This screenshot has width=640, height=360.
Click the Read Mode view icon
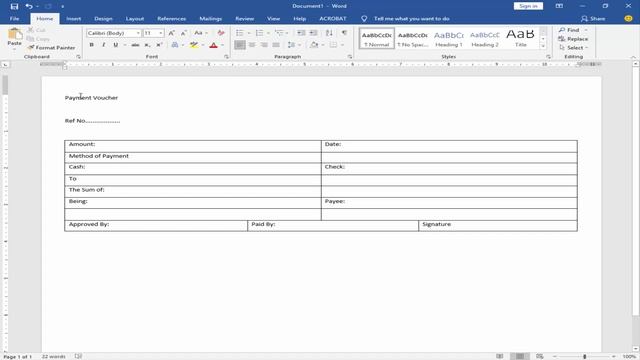[x=500, y=356]
